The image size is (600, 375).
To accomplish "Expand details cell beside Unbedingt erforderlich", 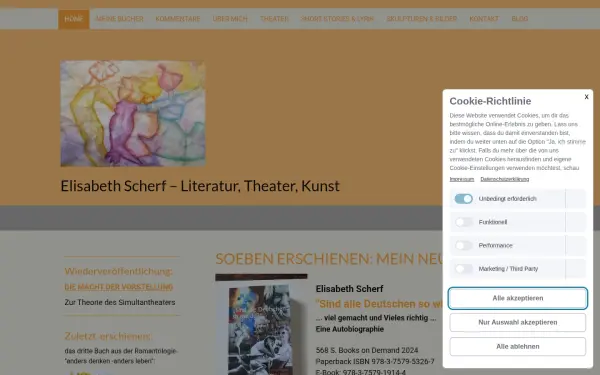I will (576, 199).
